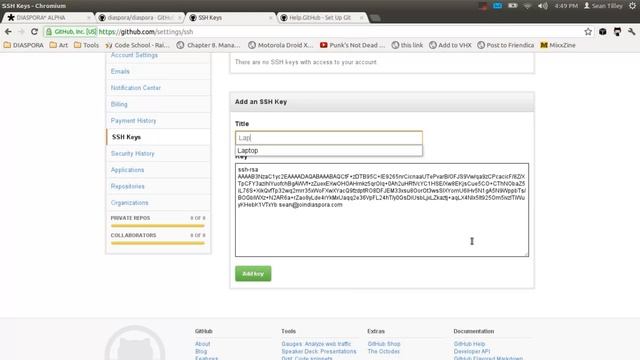This screenshot has width=640, height=360.
Task: Open the volume indicator in system tray
Action: tap(542, 6)
